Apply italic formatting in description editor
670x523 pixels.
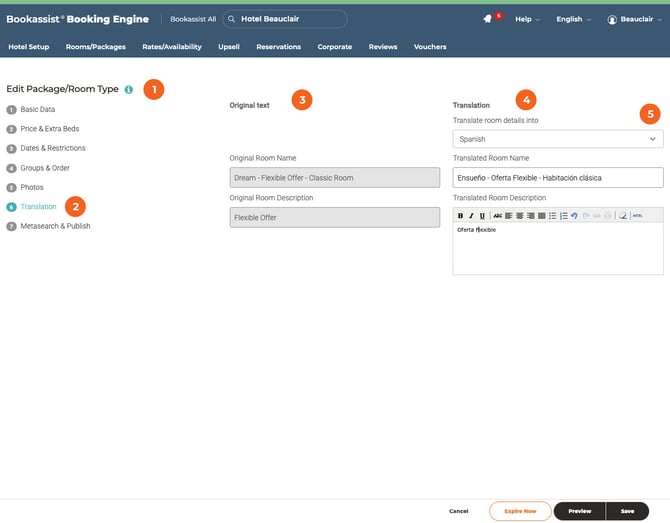coord(471,215)
